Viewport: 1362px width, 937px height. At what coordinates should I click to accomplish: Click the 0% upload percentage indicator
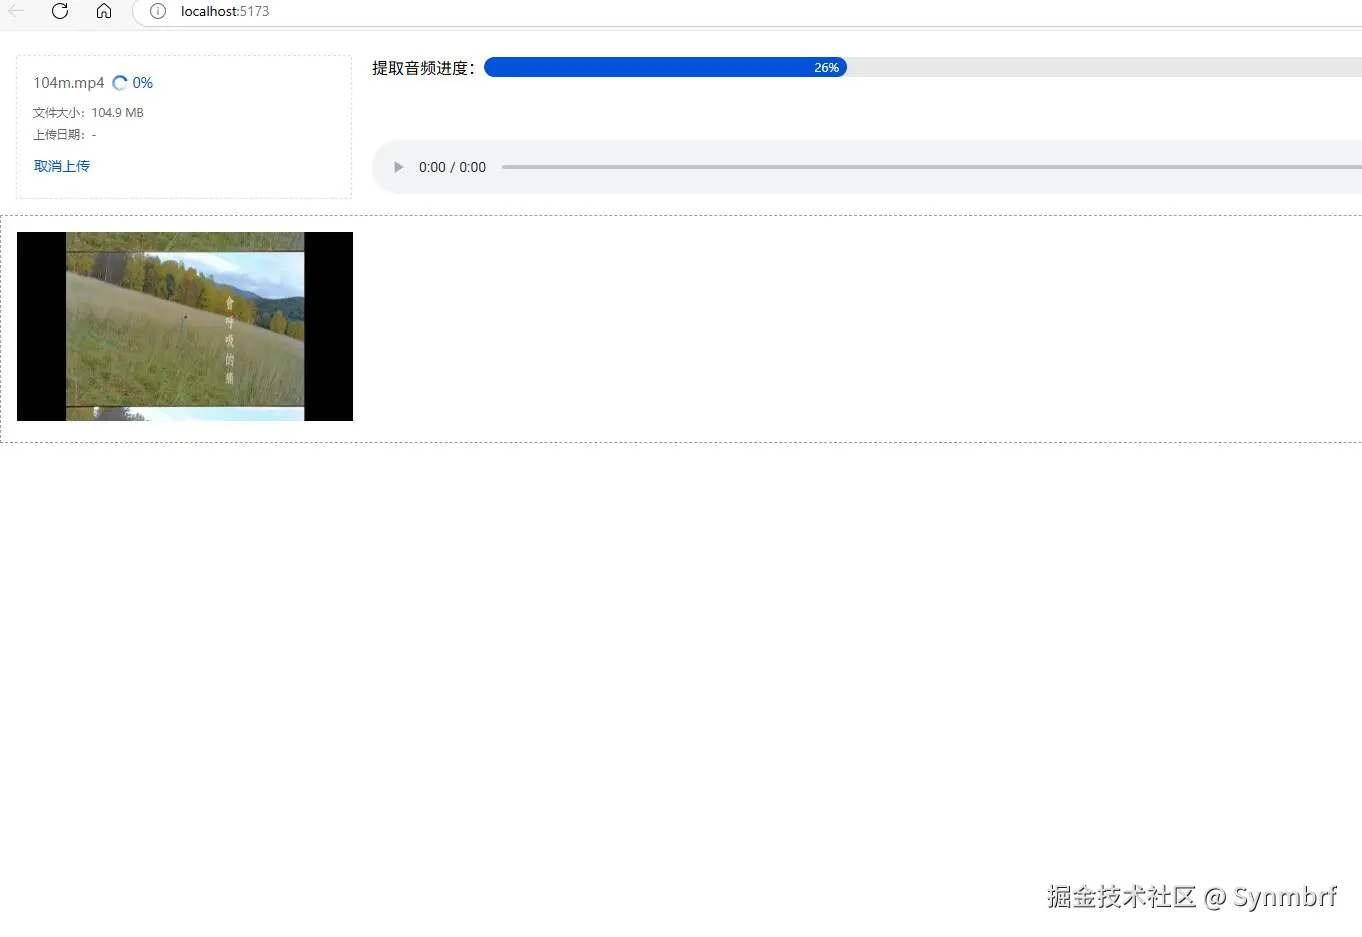[143, 83]
